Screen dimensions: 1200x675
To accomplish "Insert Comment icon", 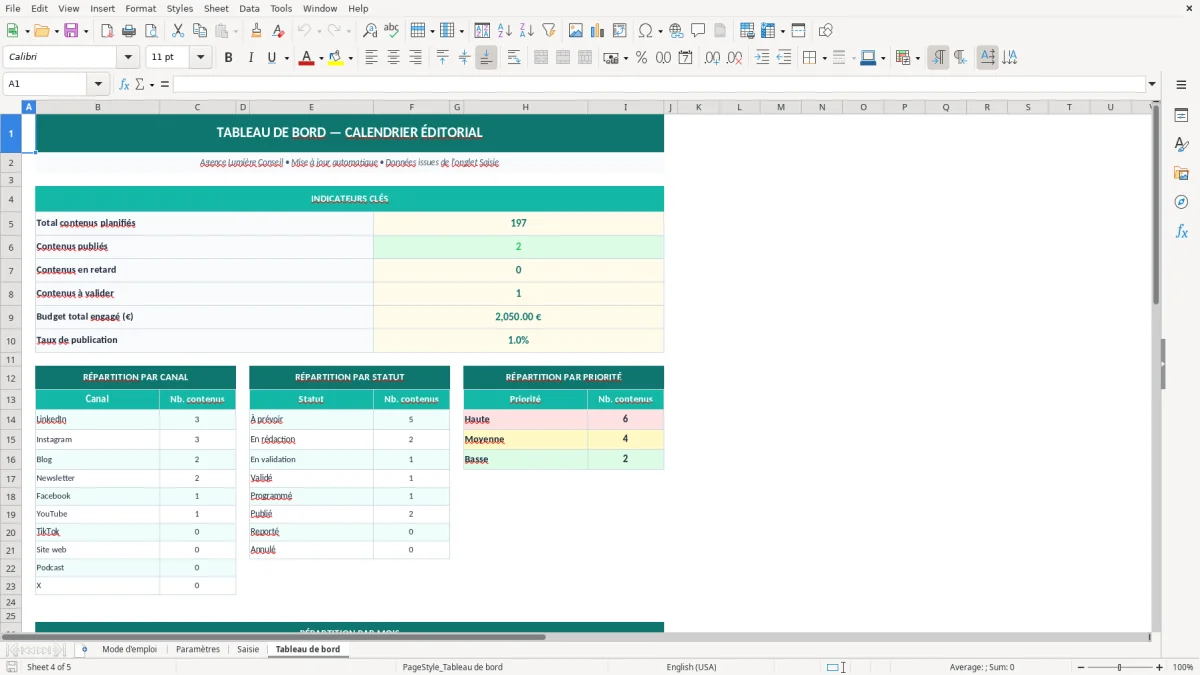I will 698,31.
